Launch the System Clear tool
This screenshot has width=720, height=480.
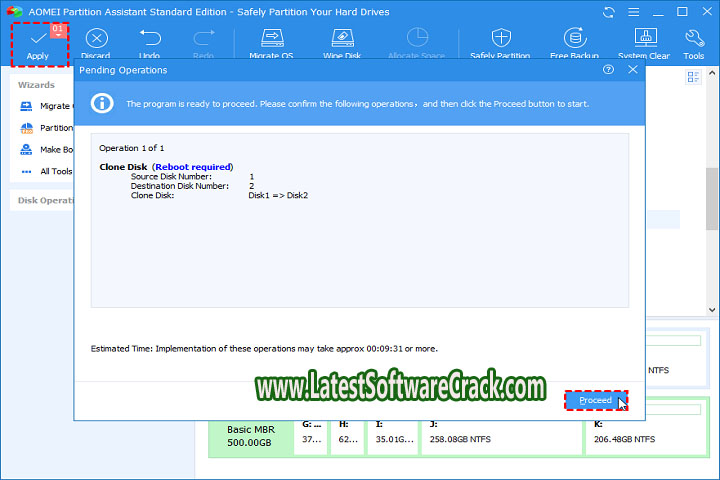[644, 44]
